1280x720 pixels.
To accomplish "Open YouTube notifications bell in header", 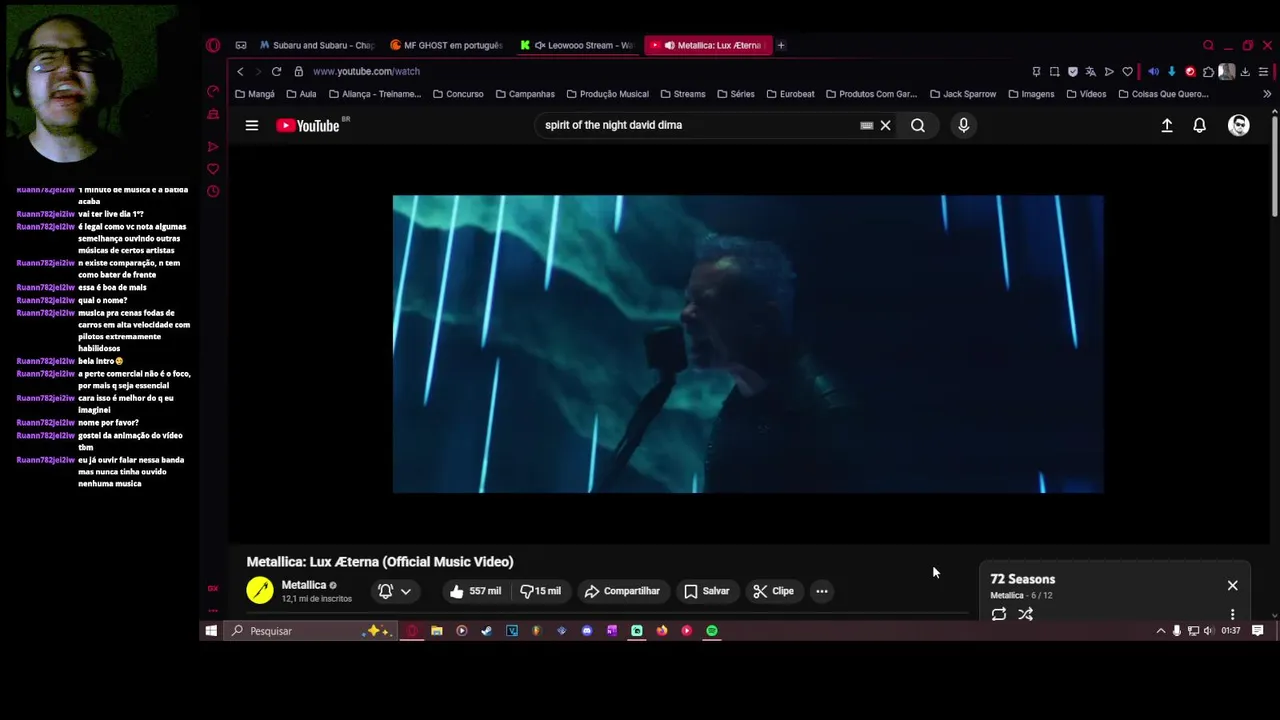I will (x=1200, y=125).
